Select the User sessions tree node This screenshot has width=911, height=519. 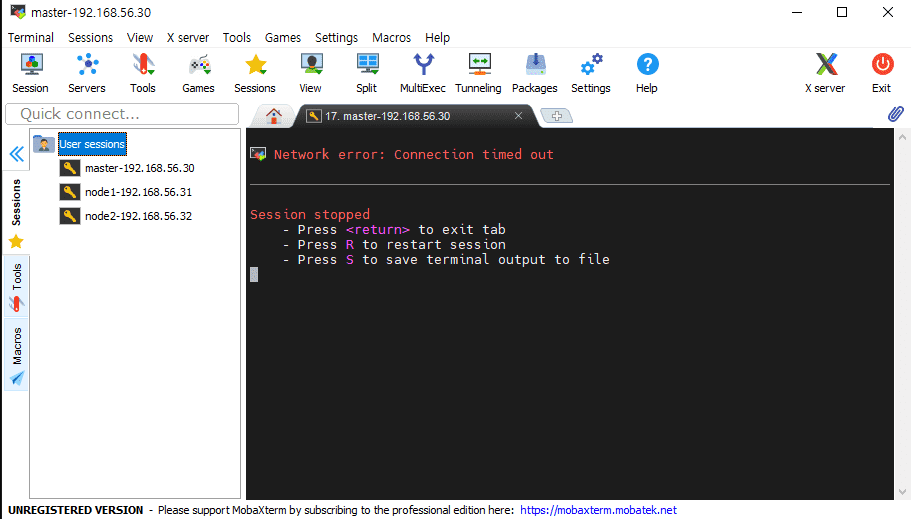[x=92, y=144]
